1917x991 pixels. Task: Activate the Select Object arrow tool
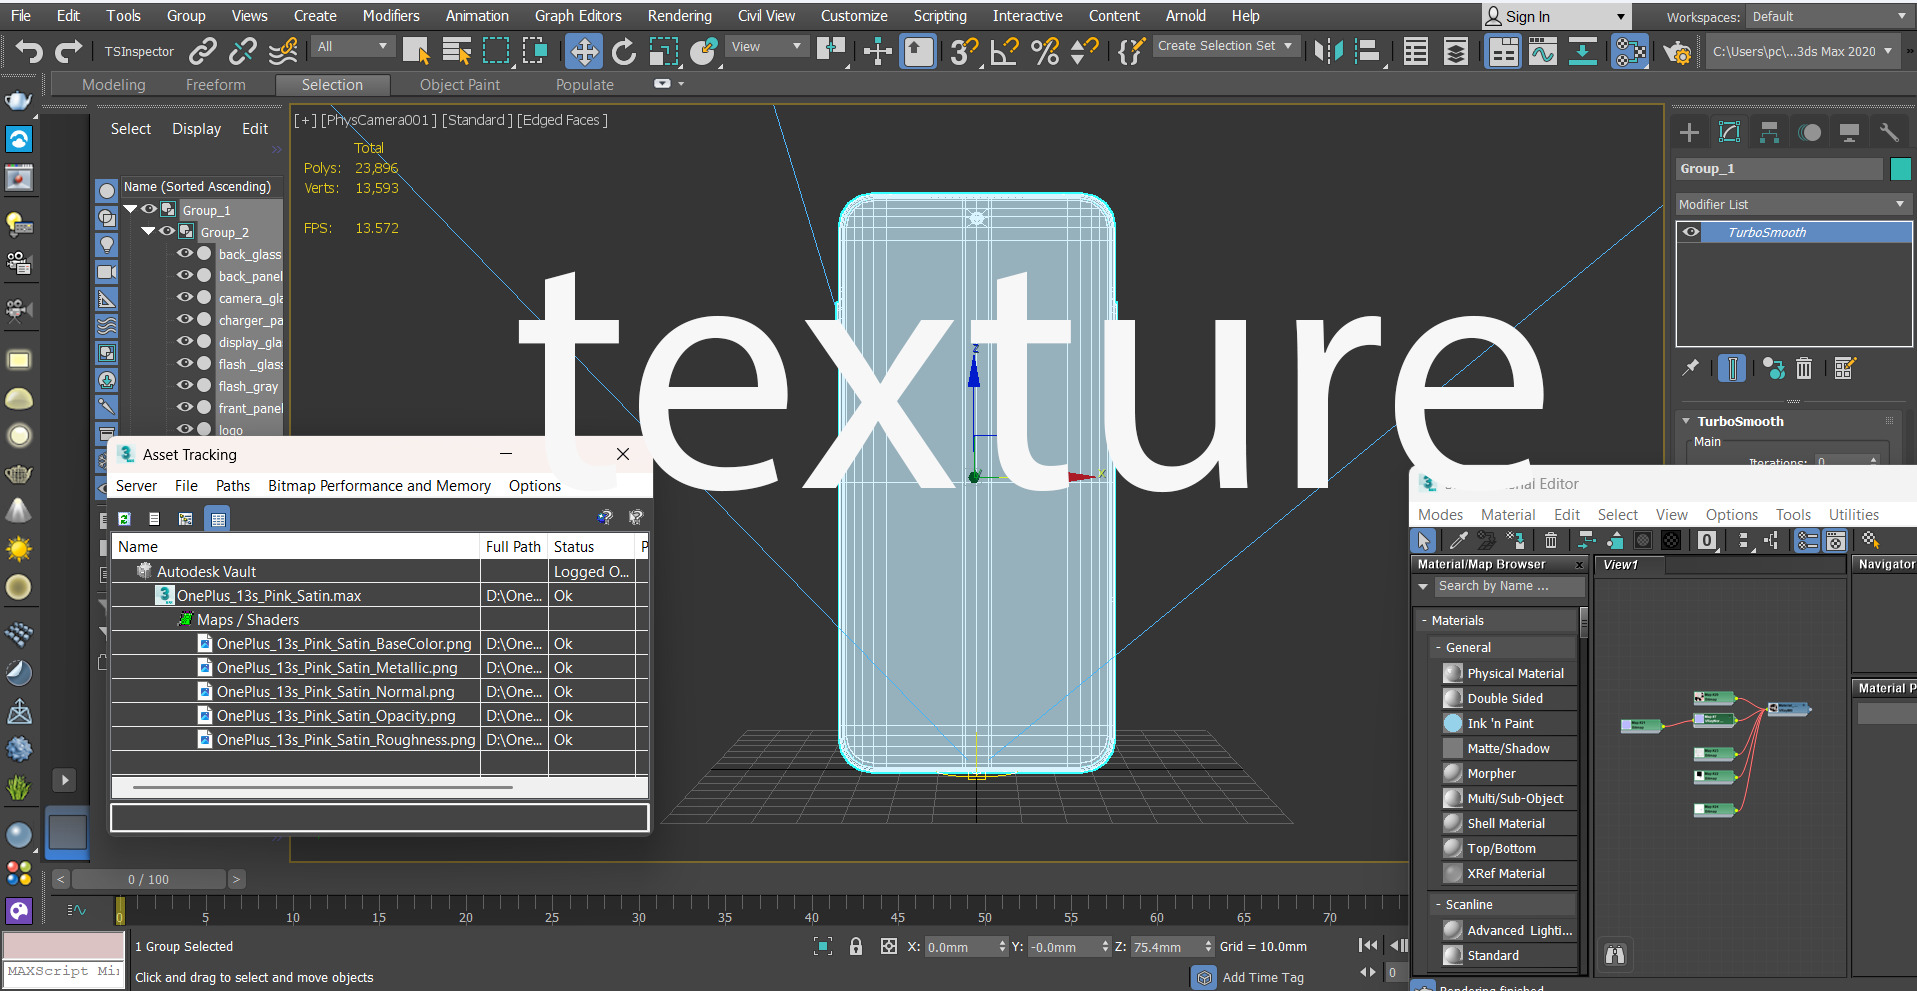[416, 51]
